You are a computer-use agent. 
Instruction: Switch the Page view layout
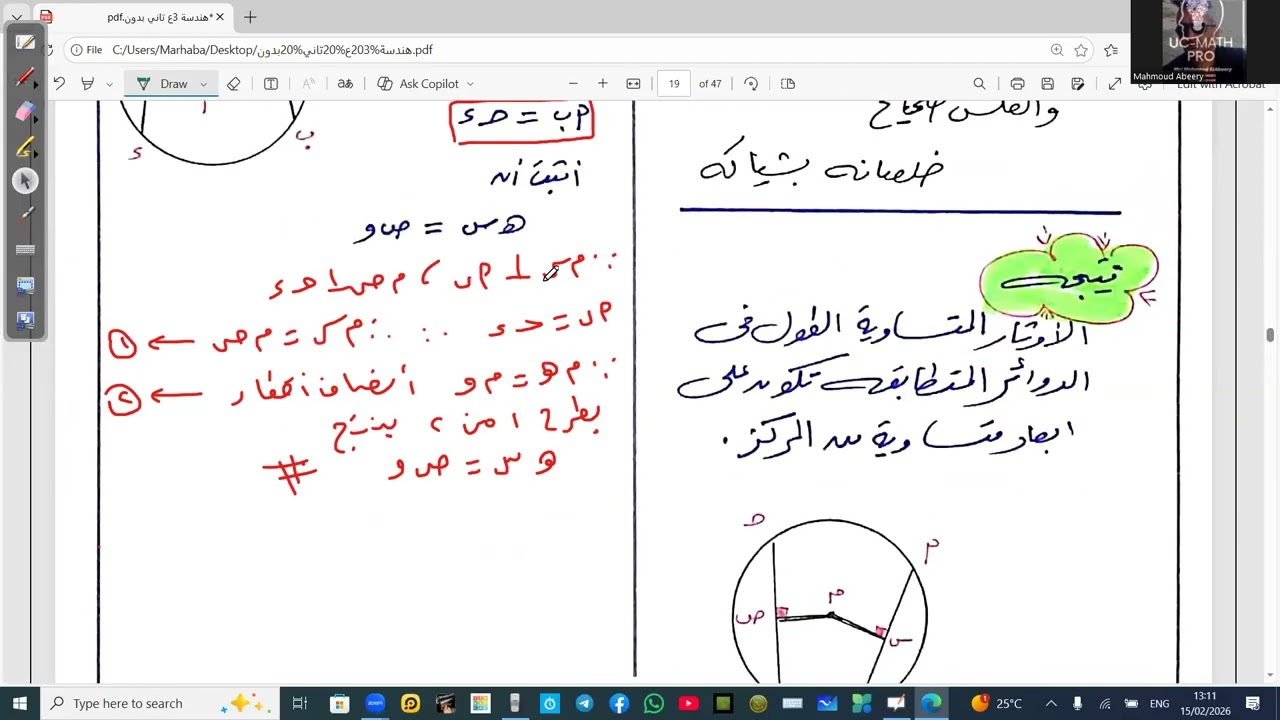[788, 84]
